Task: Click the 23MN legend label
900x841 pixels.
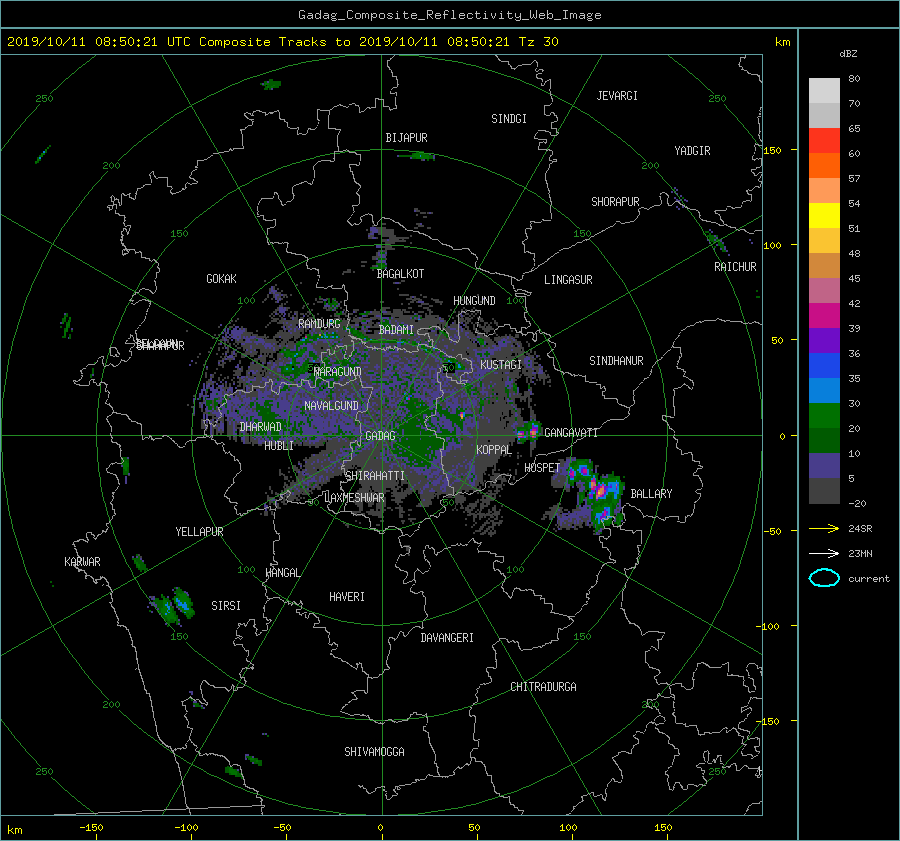Action: pyautogui.click(x=860, y=553)
